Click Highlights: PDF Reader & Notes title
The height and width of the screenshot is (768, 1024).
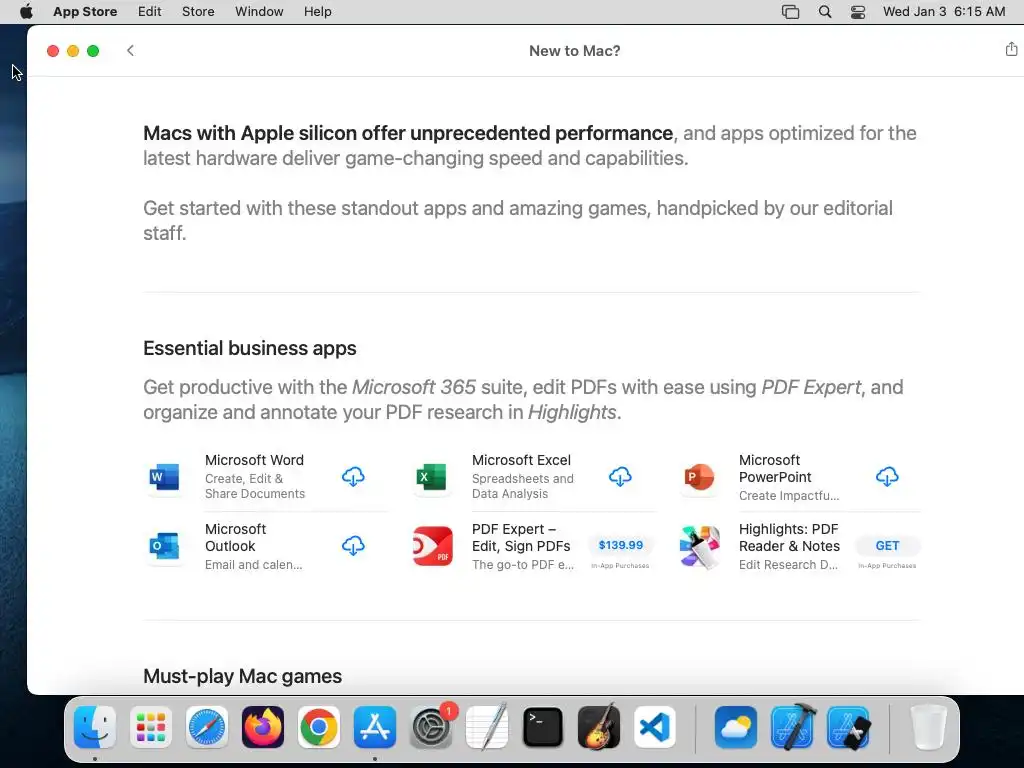click(789, 537)
